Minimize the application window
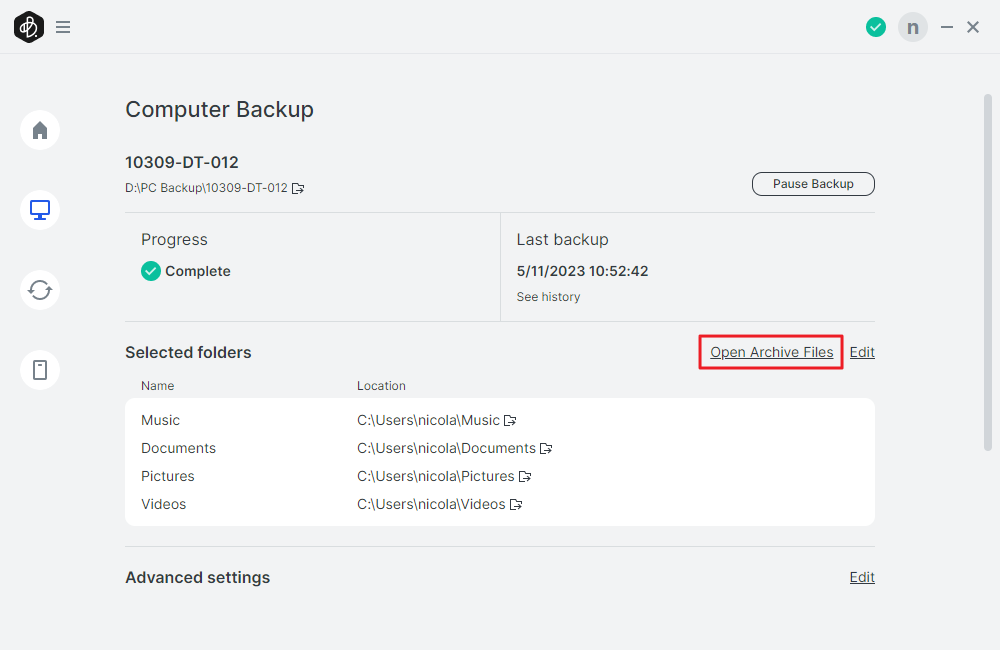The width and height of the screenshot is (1000, 650). [x=947, y=27]
